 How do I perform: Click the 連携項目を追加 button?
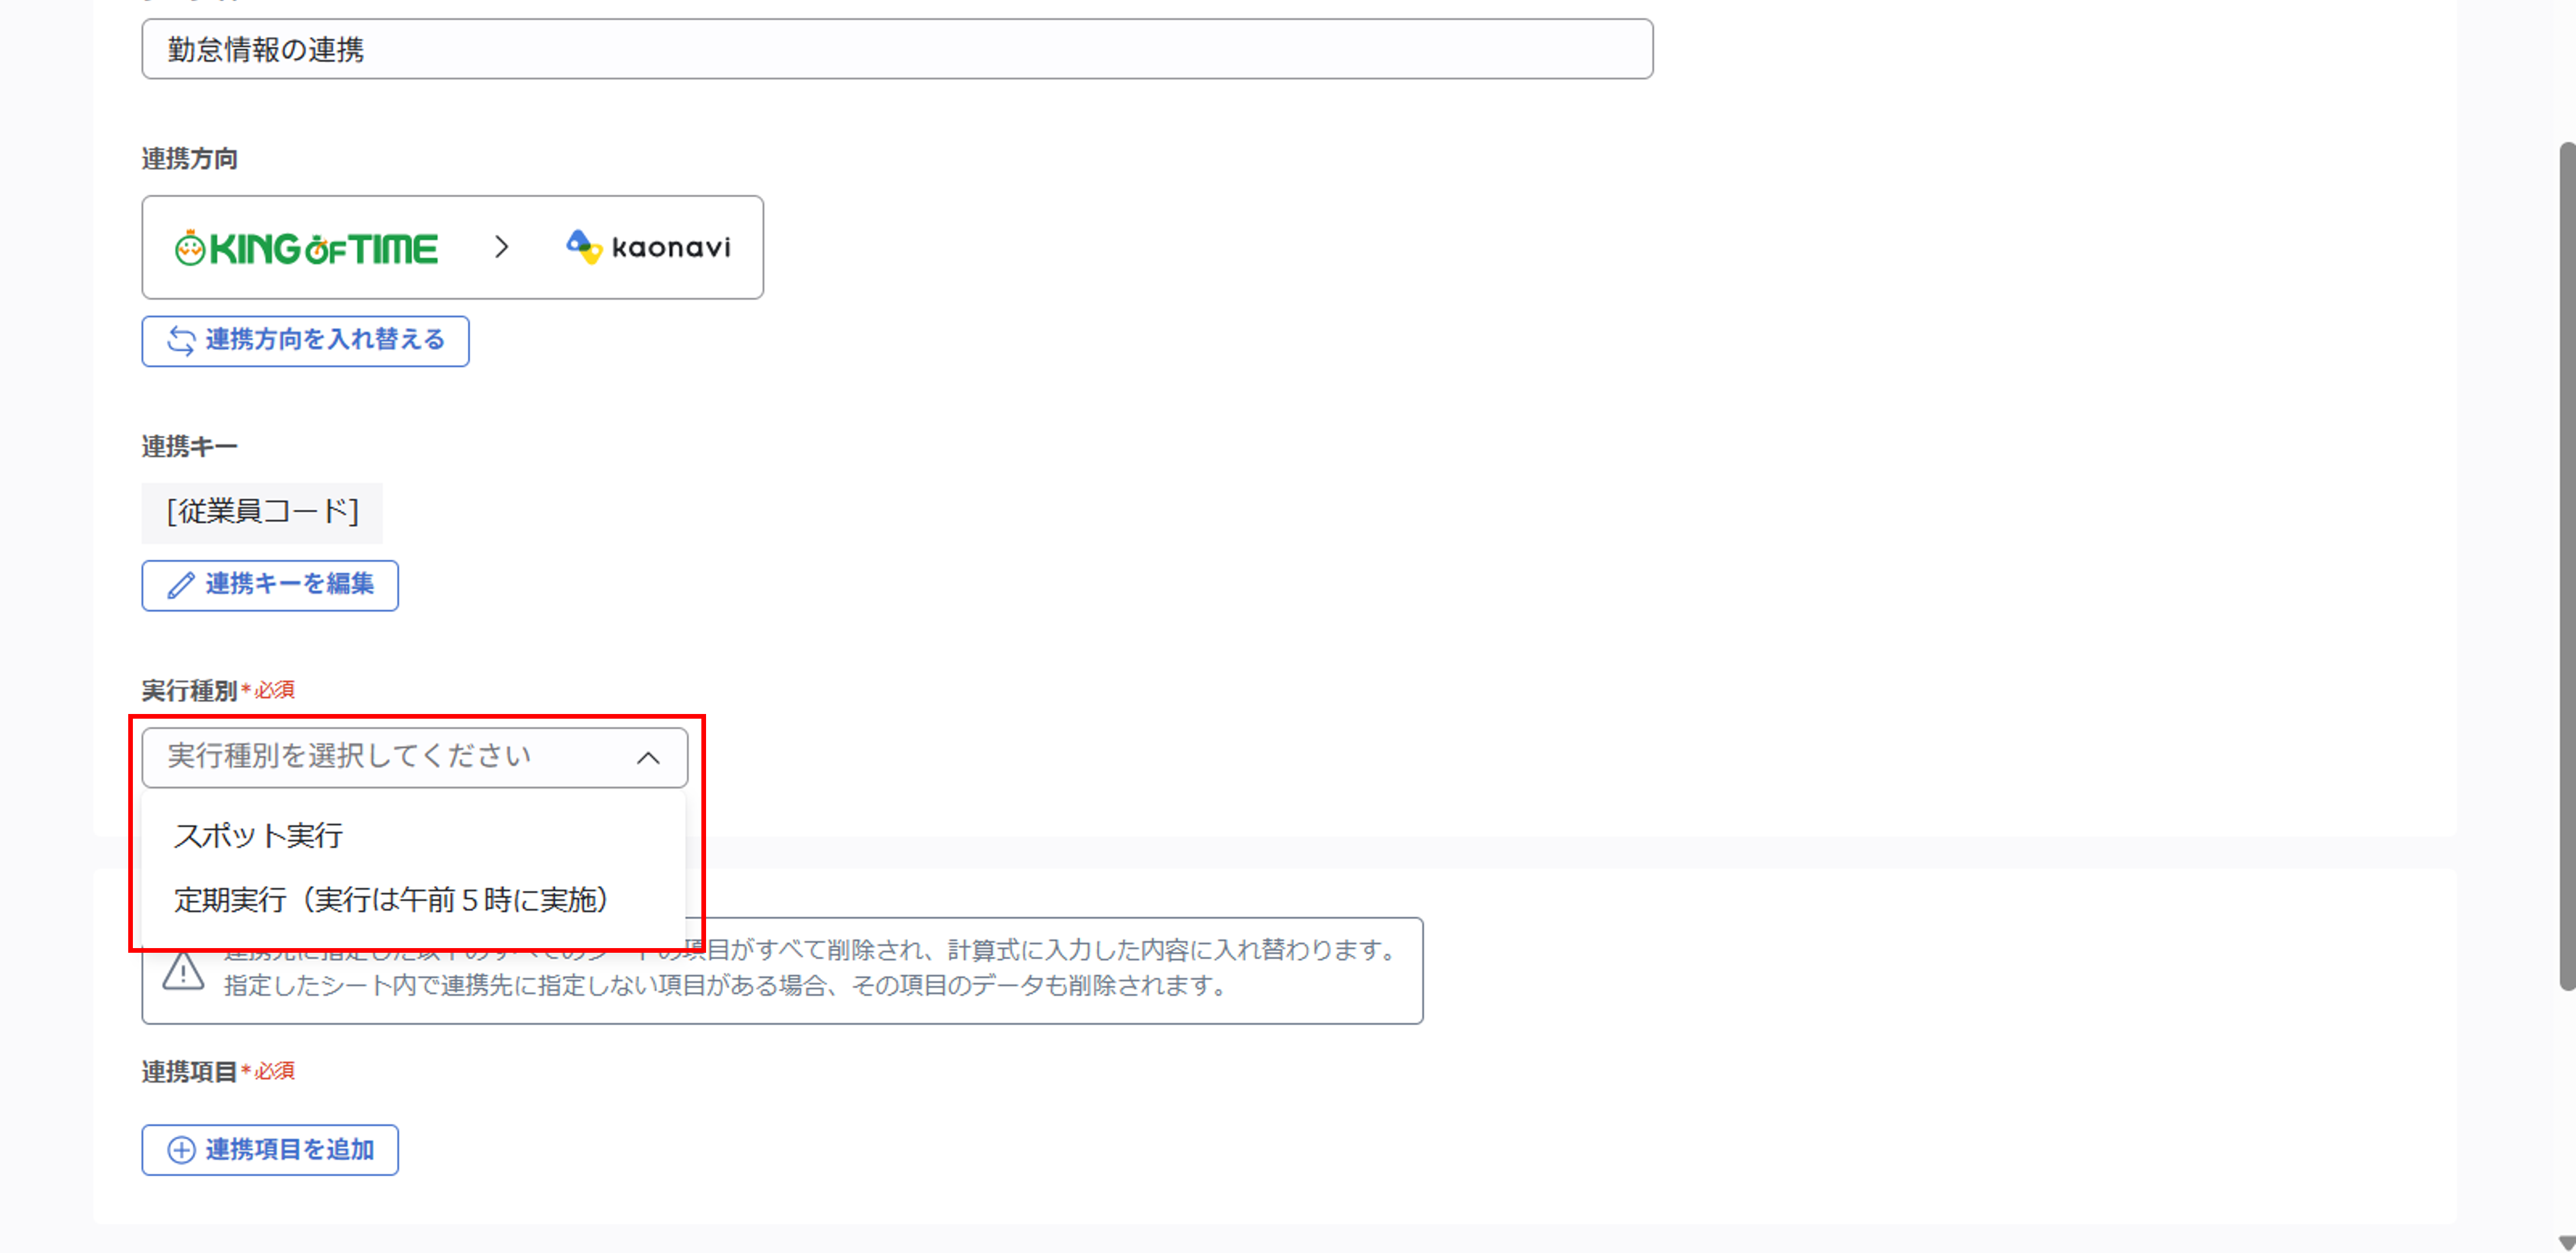(269, 1150)
